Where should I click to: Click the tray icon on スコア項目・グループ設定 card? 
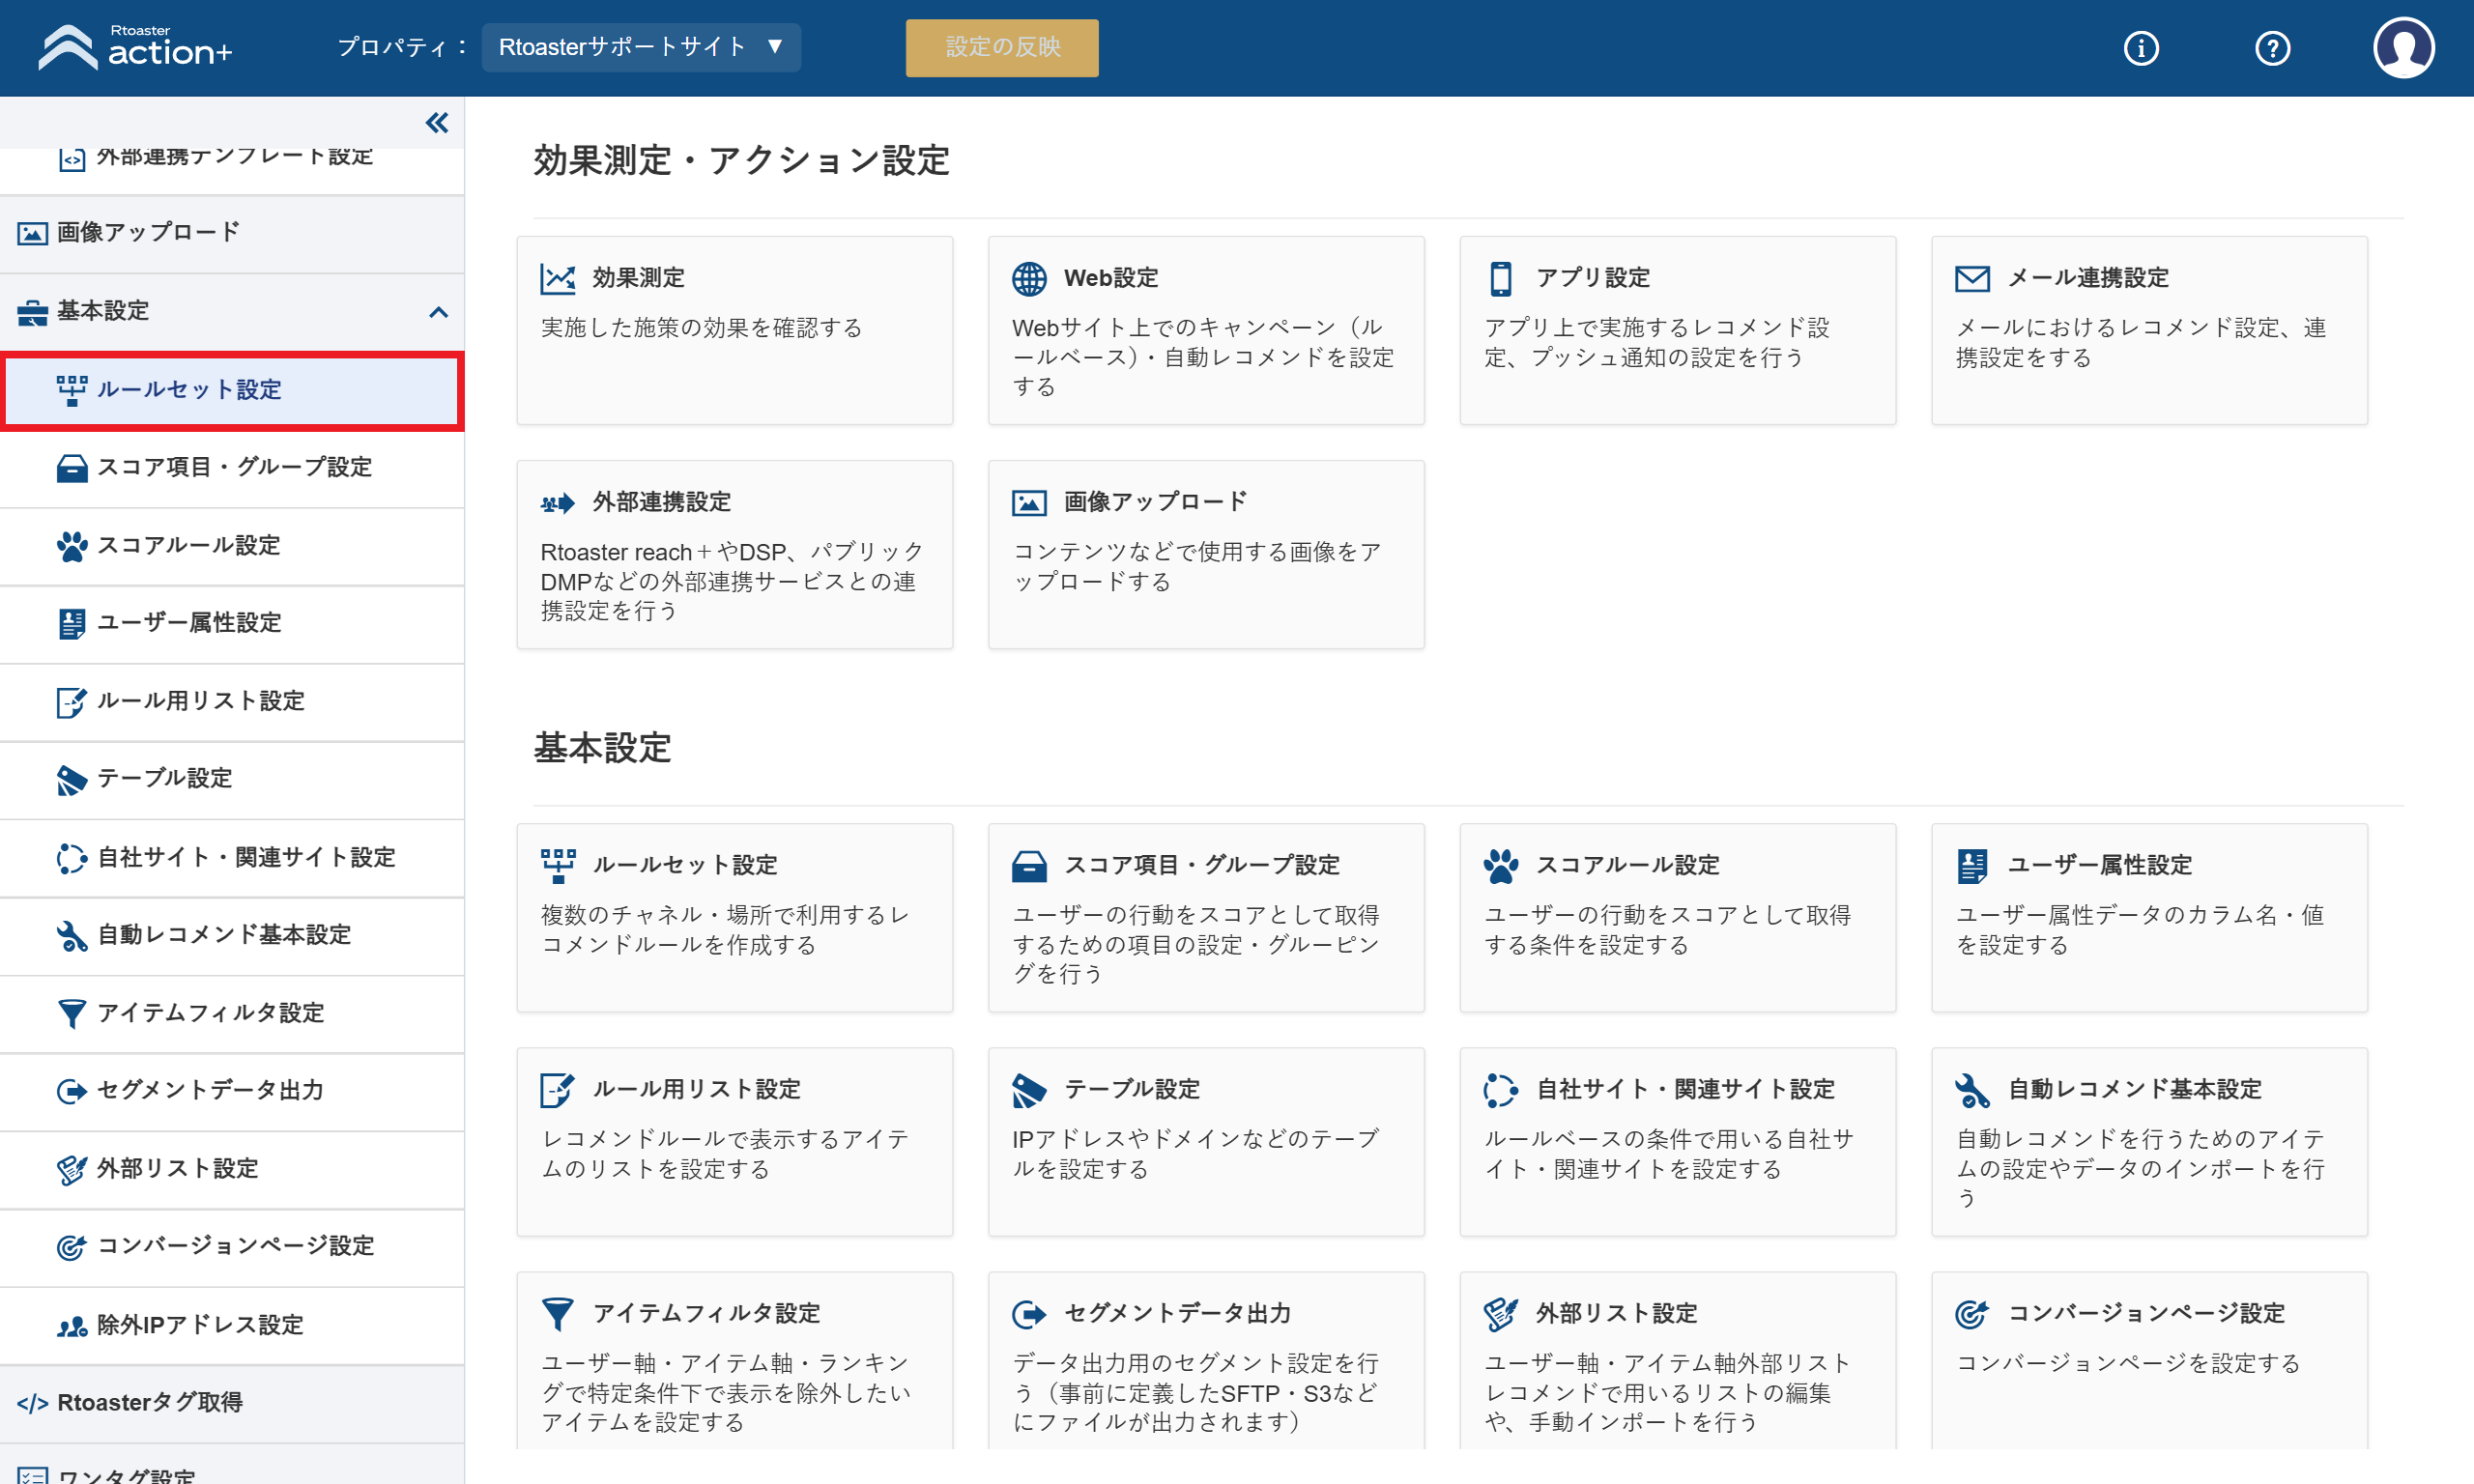pos(1029,866)
